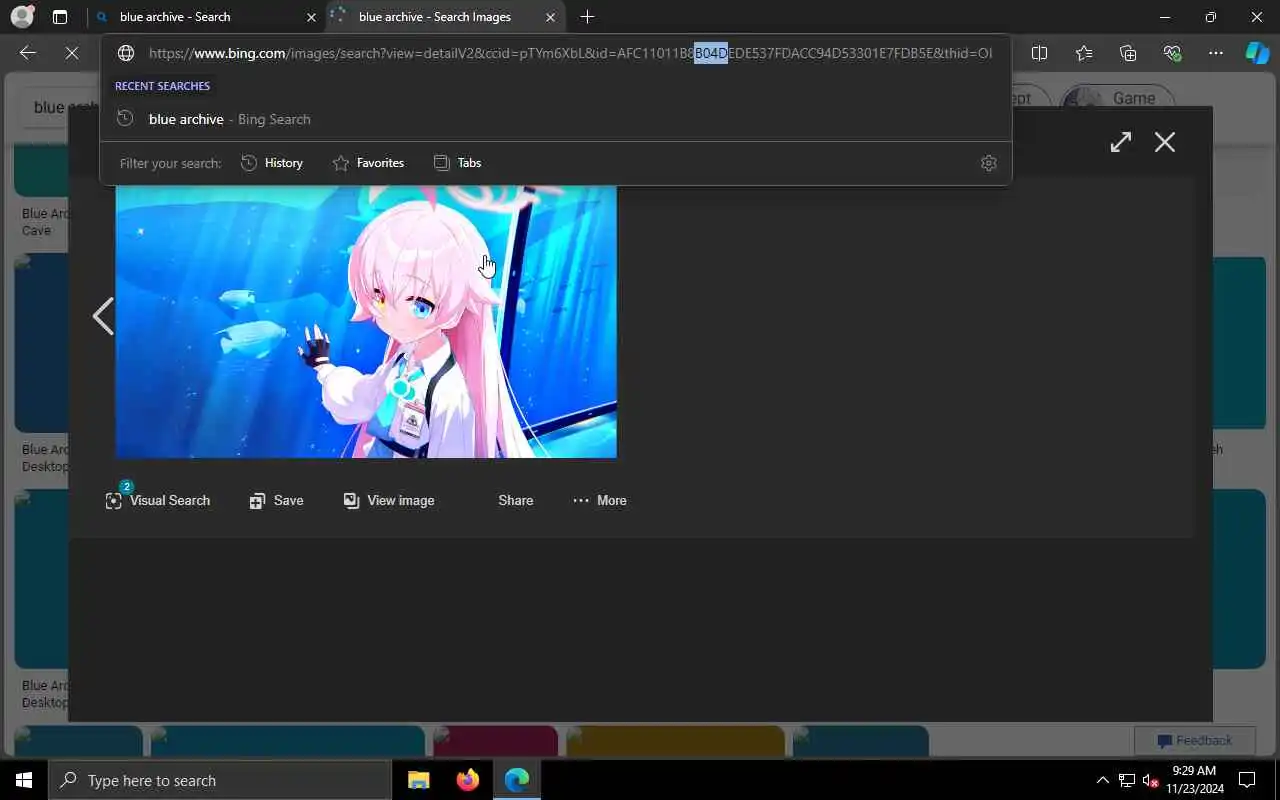This screenshot has width=1280, height=800.
Task: Open the Windows Start menu
Action: pyautogui.click(x=24, y=780)
